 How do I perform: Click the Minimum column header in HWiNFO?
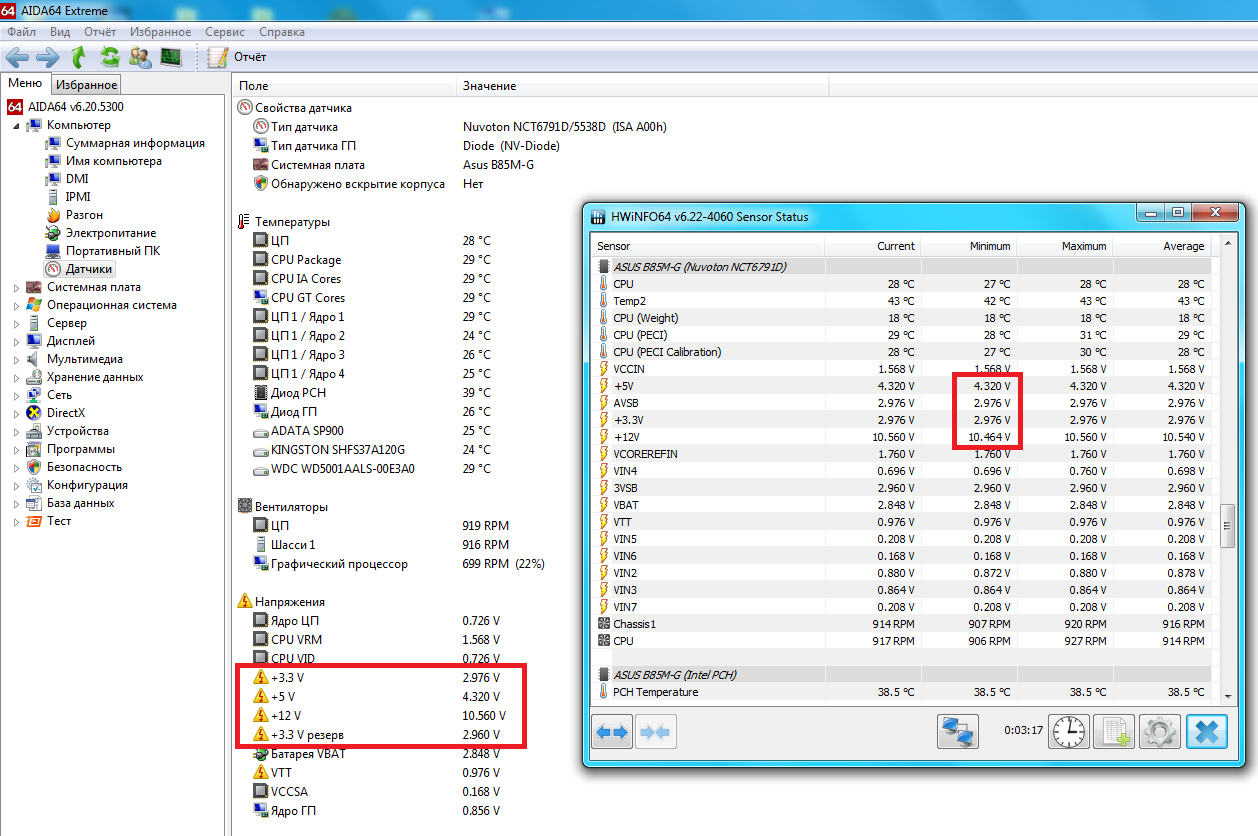pos(989,246)
